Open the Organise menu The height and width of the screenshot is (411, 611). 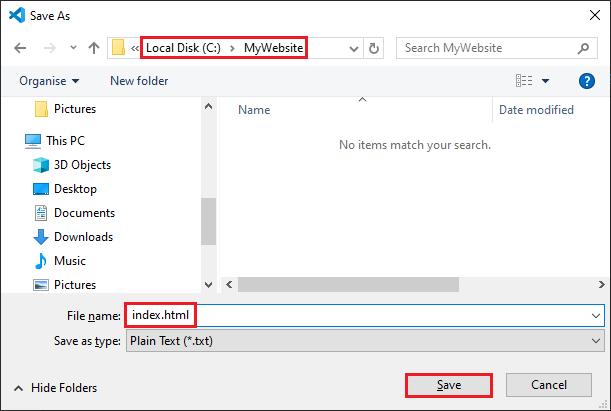pos(48,81)
